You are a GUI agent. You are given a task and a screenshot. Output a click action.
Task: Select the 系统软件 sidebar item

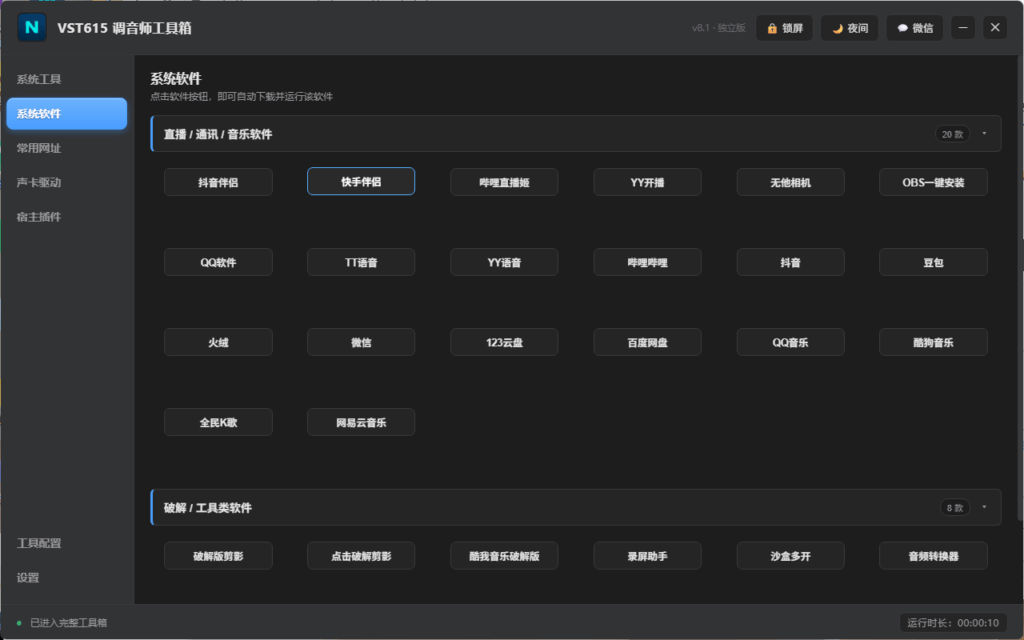pos(67,114)
